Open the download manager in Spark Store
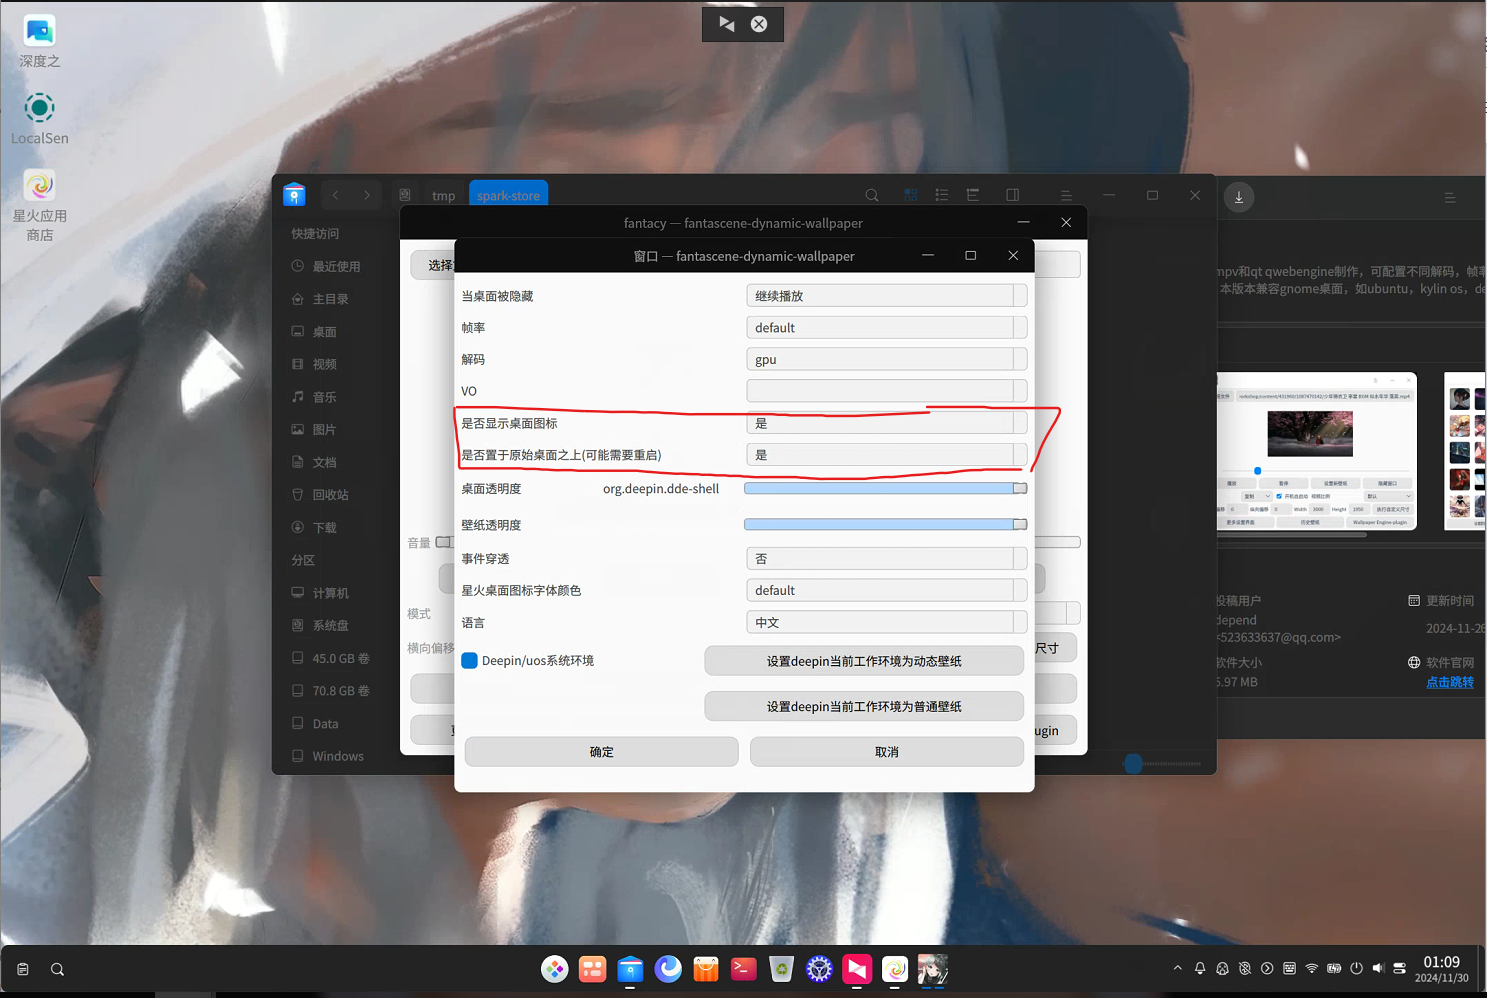Screen dimensions: 1487x998 coord(1239,197)
